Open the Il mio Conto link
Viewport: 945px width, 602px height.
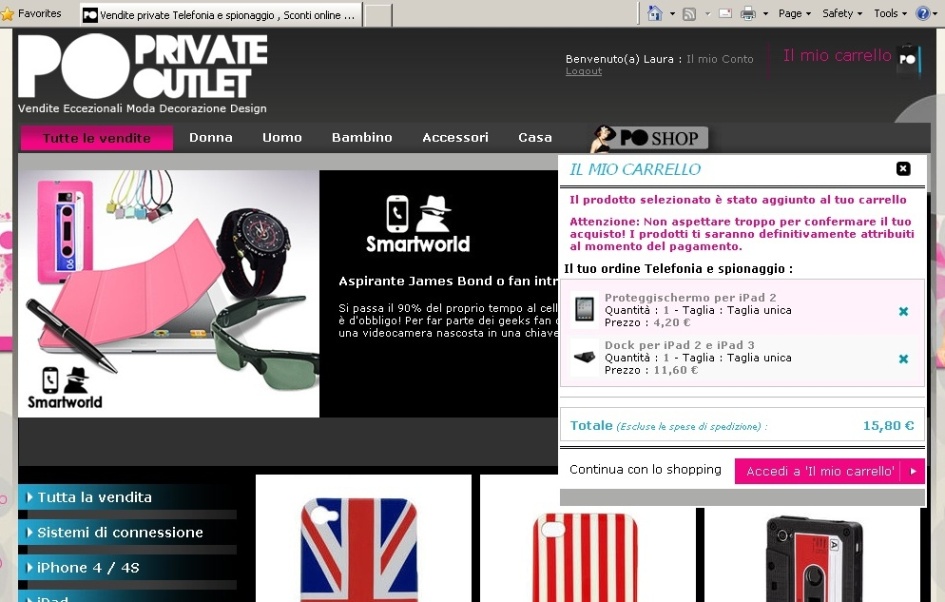tap(720, 59)
